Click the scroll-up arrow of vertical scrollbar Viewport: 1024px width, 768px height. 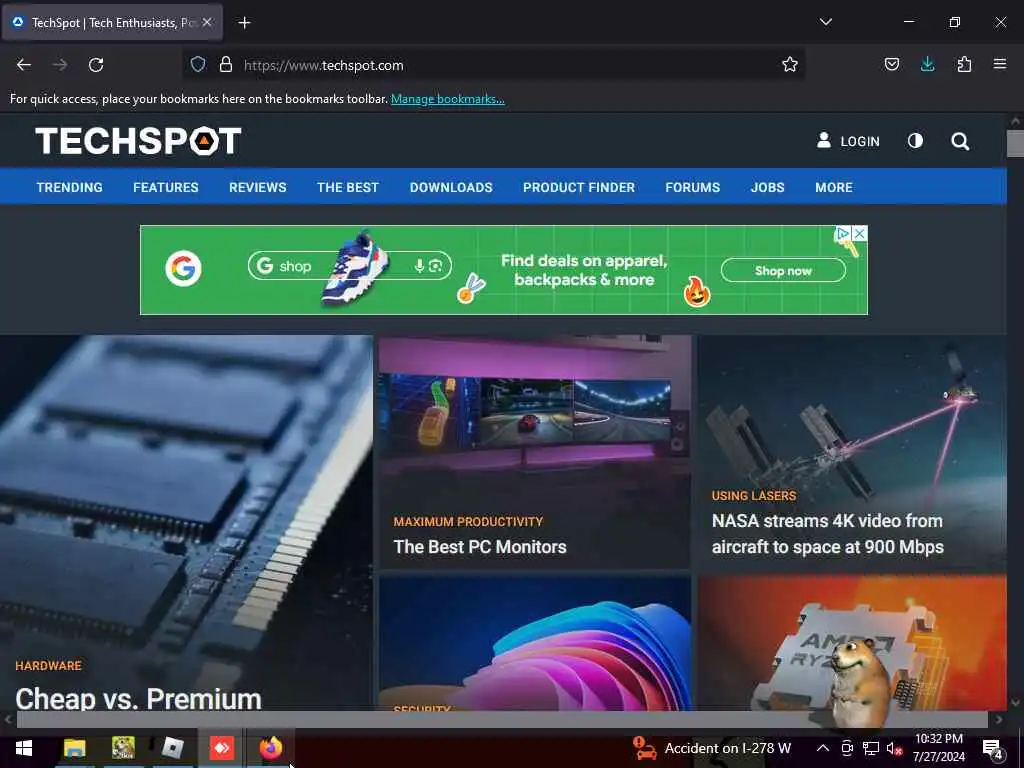point(1015,121)
